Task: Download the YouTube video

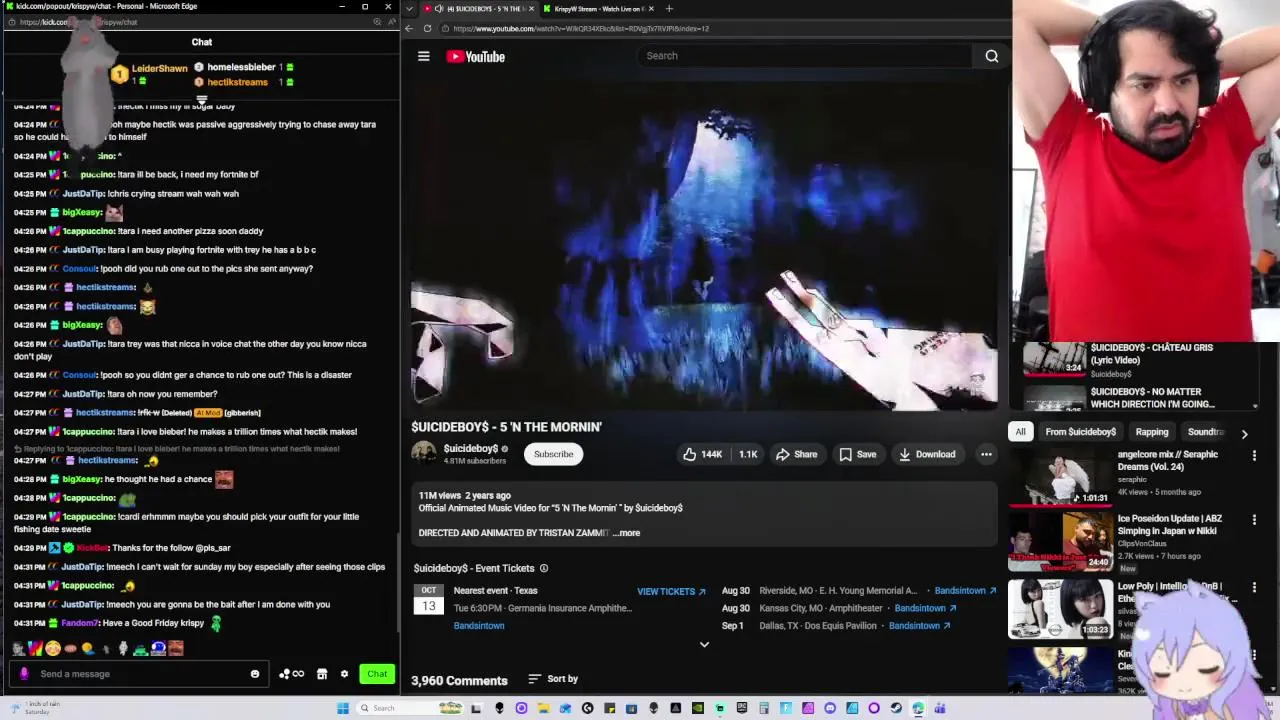Action: (x=927, y=454)
